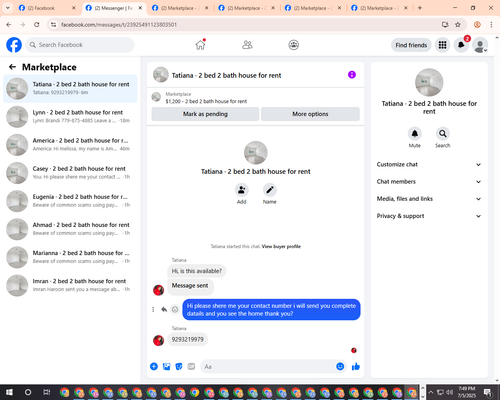Screen dimensions: 500x400
Task: Click the Facebook logo icon
Action: tap(14, 45)
